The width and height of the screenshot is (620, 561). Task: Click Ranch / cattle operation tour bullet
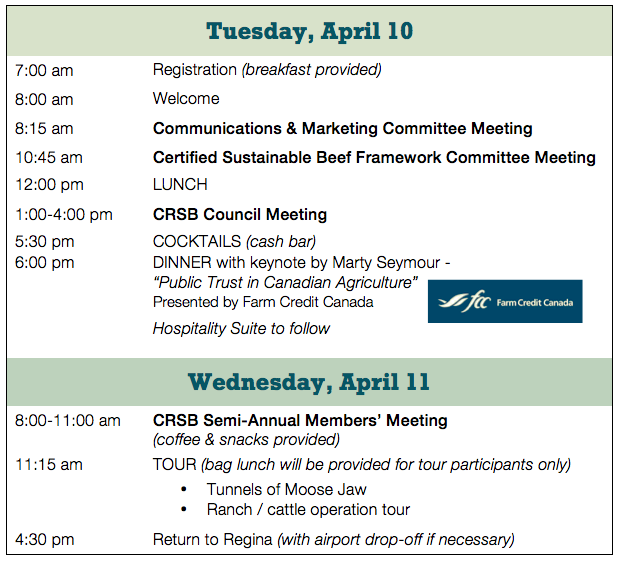(308, 510)
